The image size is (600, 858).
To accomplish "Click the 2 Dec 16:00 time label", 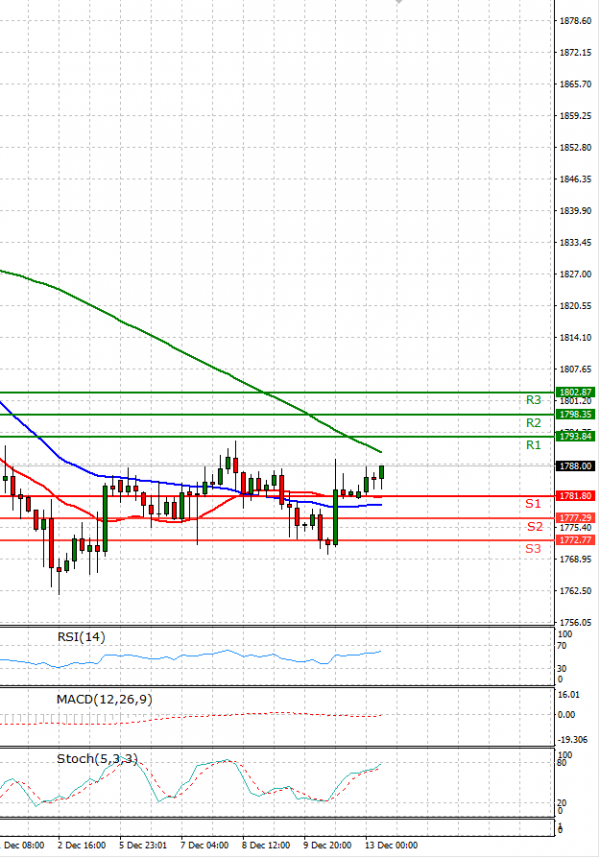I will 81,845.
